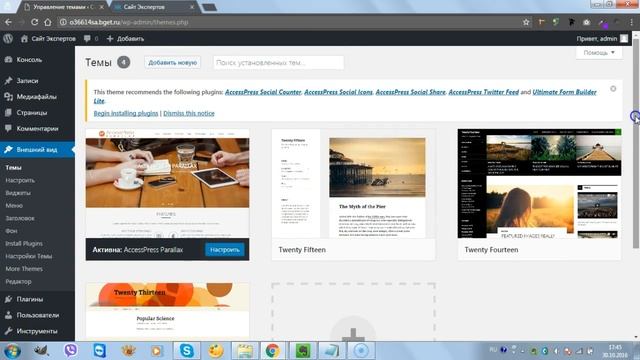Click Begin installing plugins link
640x360 pixels.
tap(126, 113)
